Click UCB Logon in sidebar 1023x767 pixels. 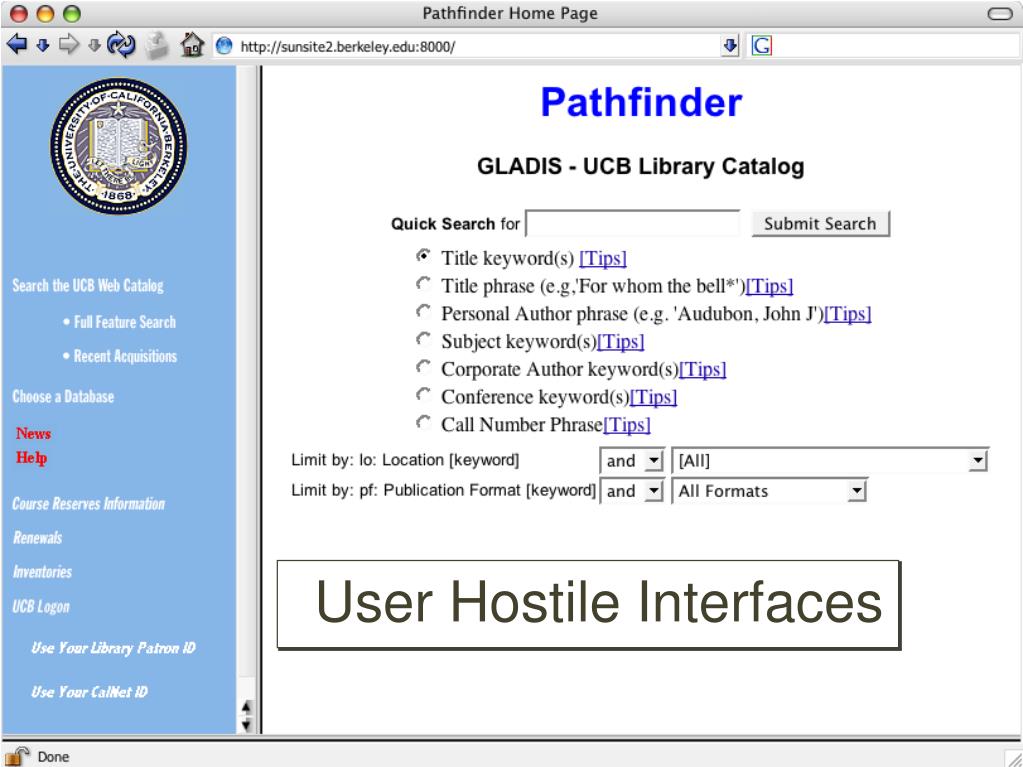(41, 607)
